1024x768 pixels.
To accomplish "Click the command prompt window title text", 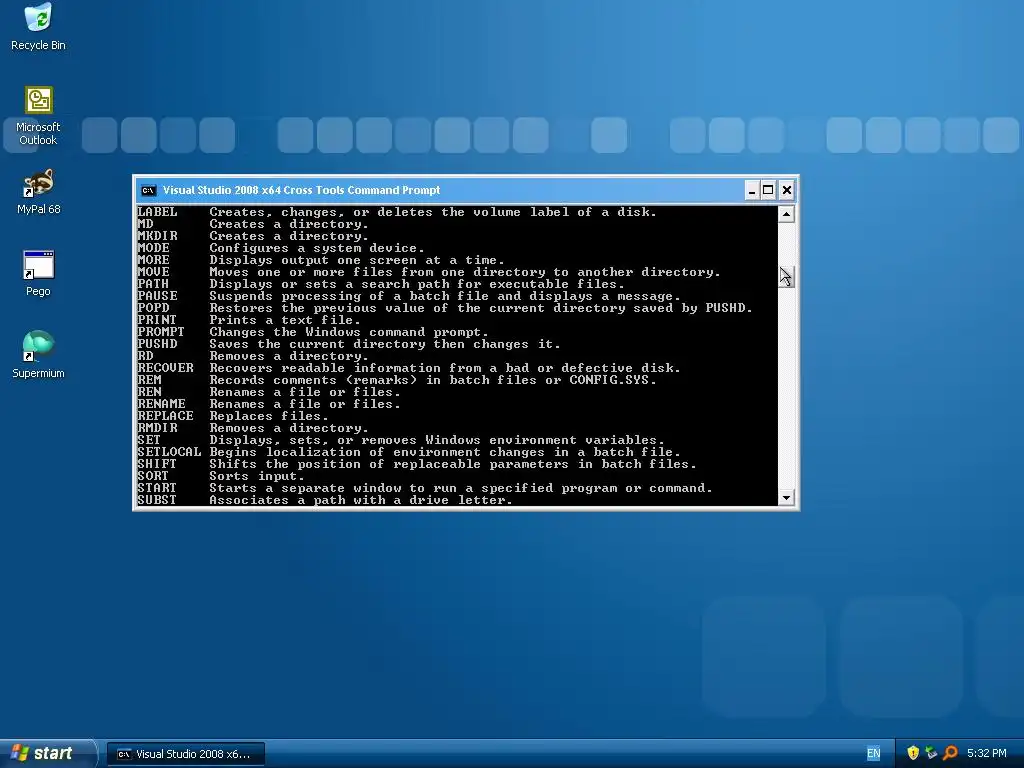I will pos(301,190).
